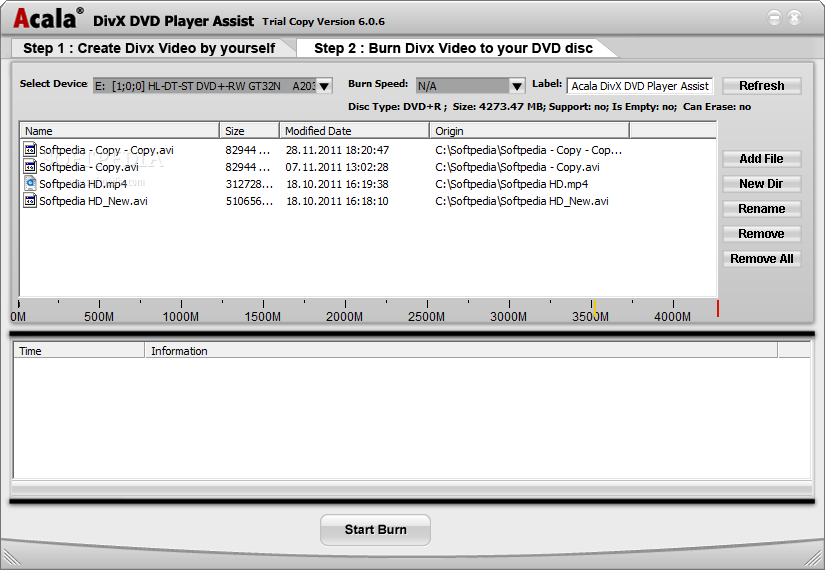This screenshot has height=570, width=825.
Task: Click the red disc-limit marker on ruler
Action: (718, 308)
